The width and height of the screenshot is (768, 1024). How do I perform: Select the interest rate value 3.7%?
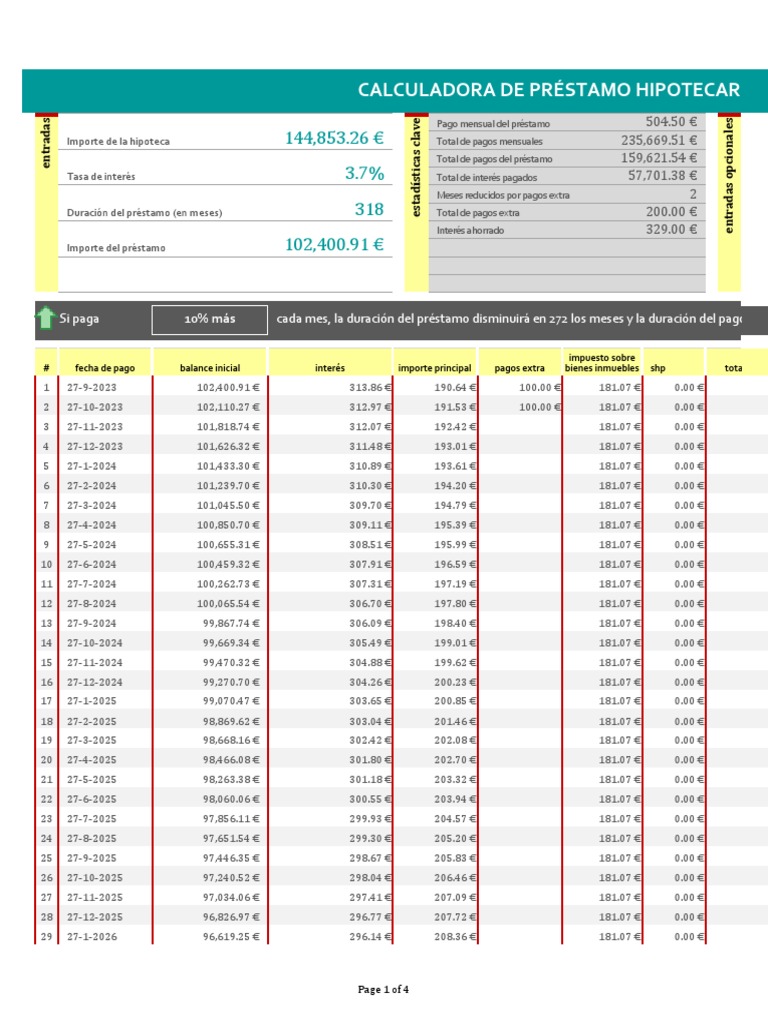click(364, 173)
